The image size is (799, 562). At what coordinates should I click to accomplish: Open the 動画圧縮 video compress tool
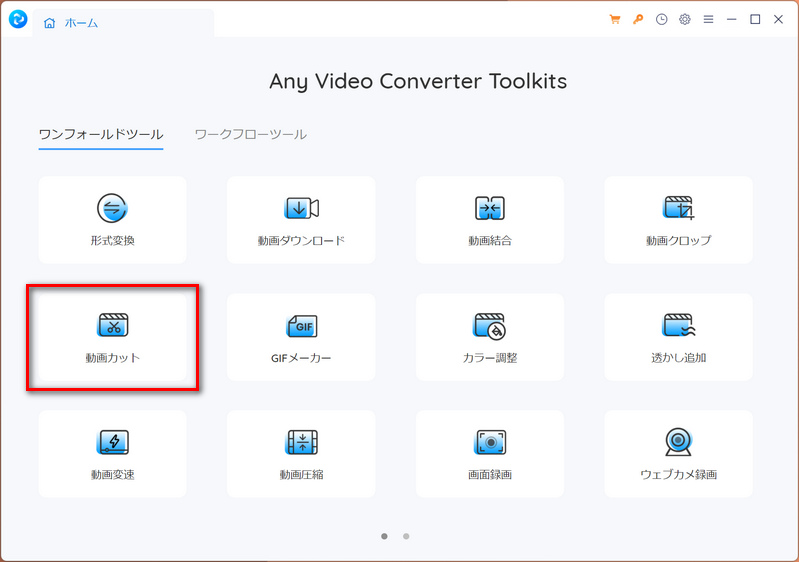click(301, 454)
